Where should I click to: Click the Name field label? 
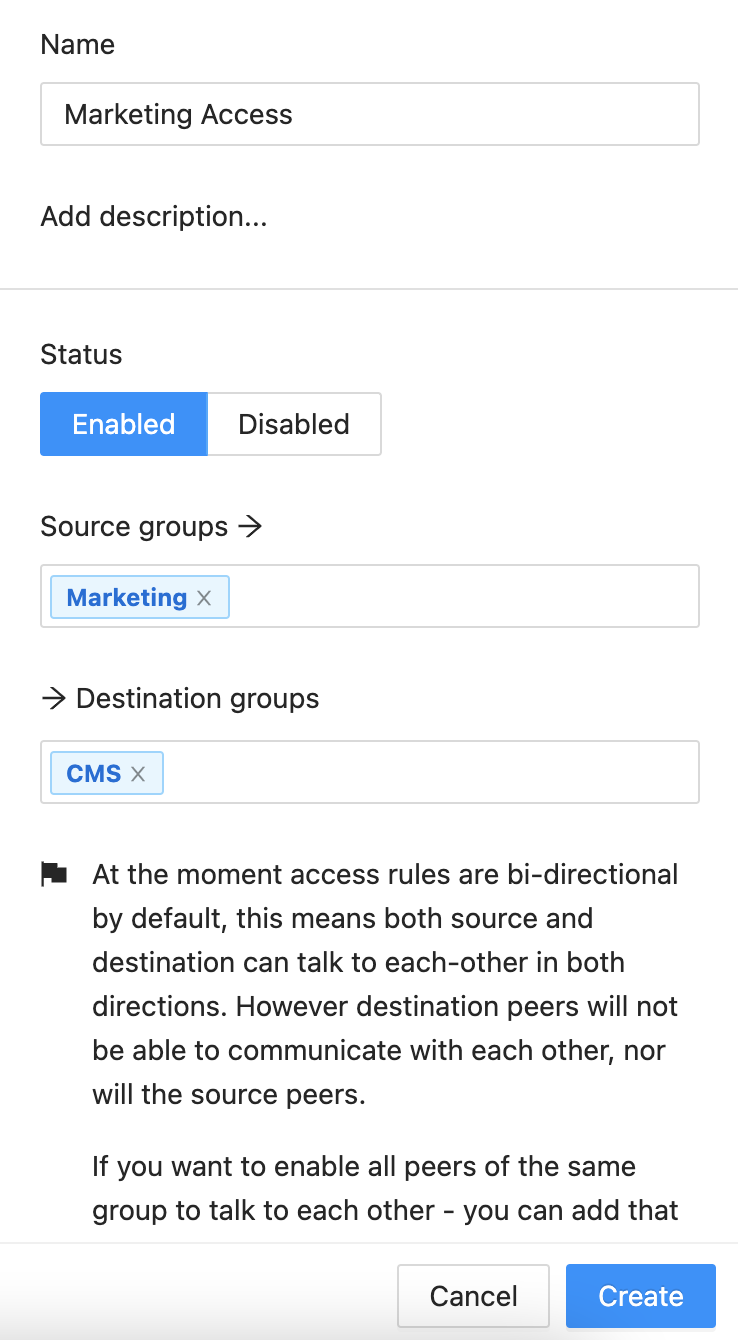(77, 45)
